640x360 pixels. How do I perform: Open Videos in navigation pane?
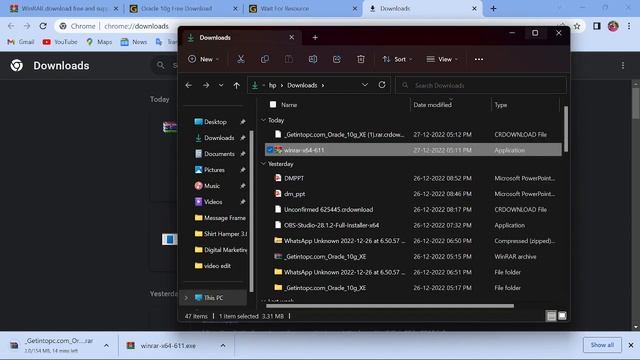[213, 202]
